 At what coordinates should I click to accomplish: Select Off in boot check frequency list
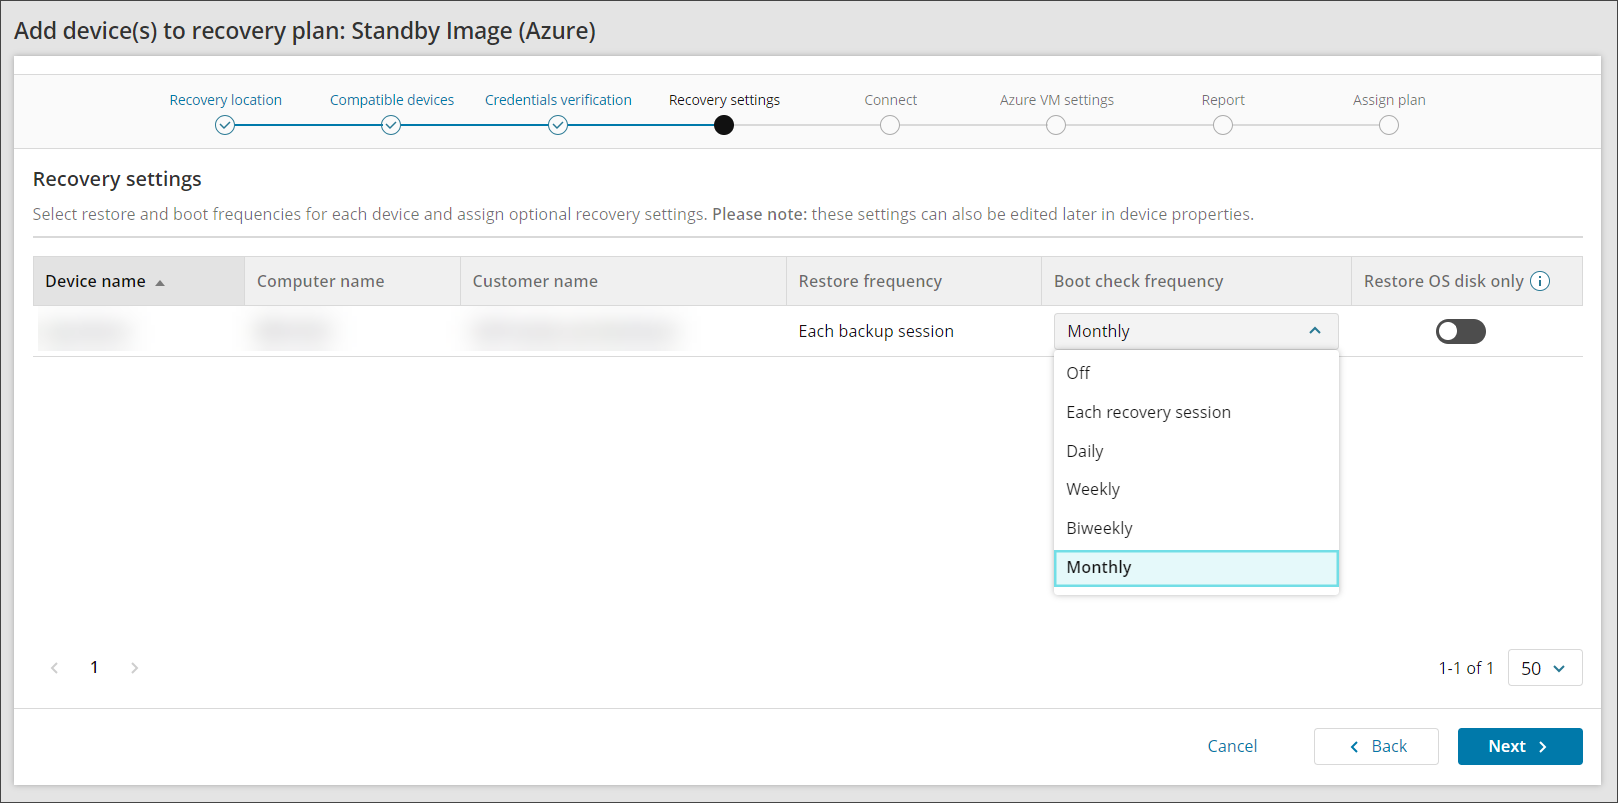pos(1196,373)
